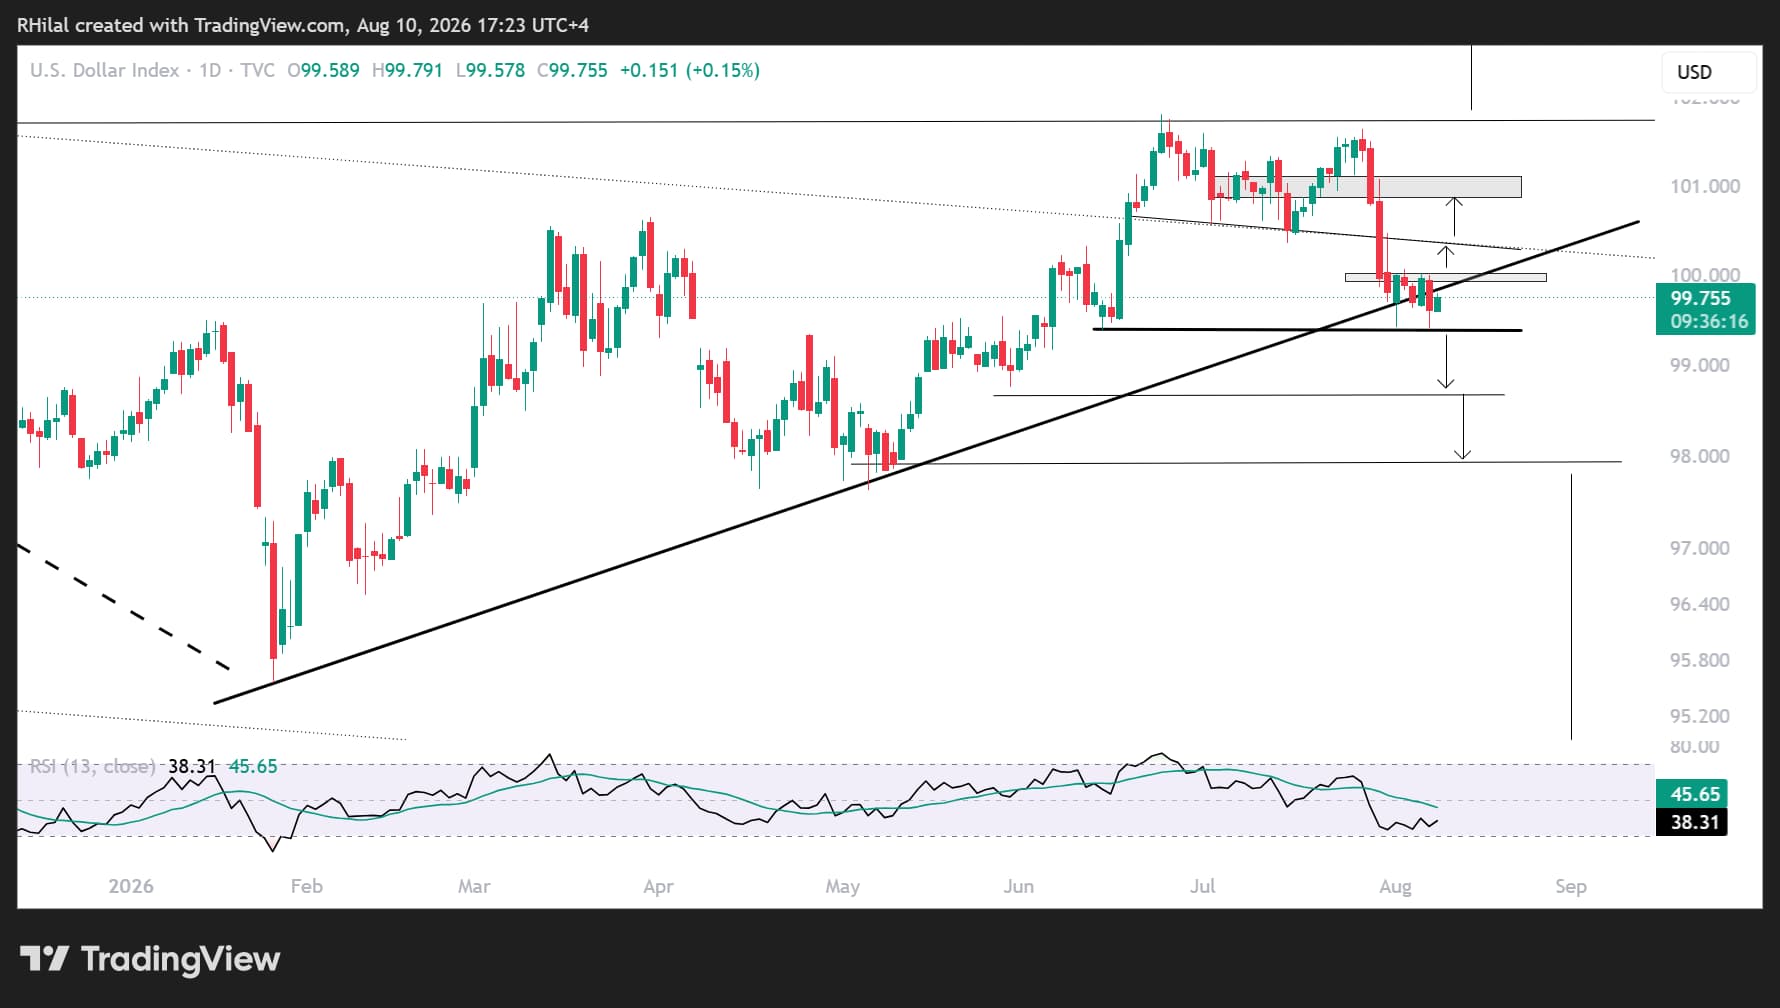
Task: Click the 96.400 price axis label
Action: (1700, 604)
